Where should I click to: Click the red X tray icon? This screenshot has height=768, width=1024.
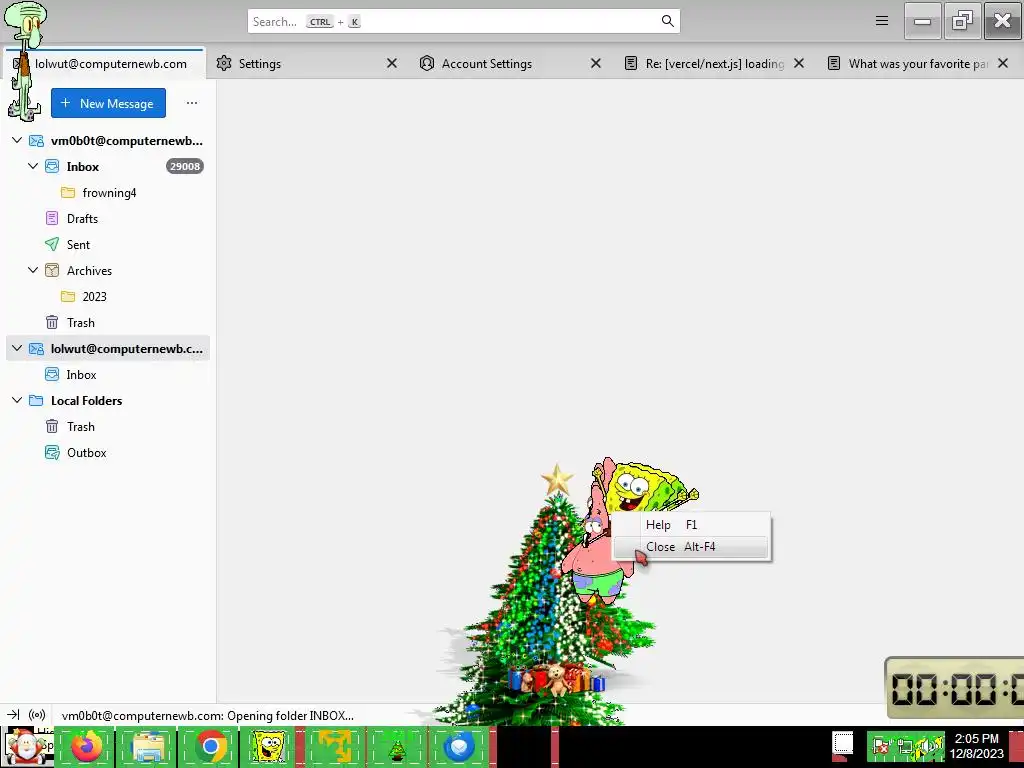click(x=882, y=747)
